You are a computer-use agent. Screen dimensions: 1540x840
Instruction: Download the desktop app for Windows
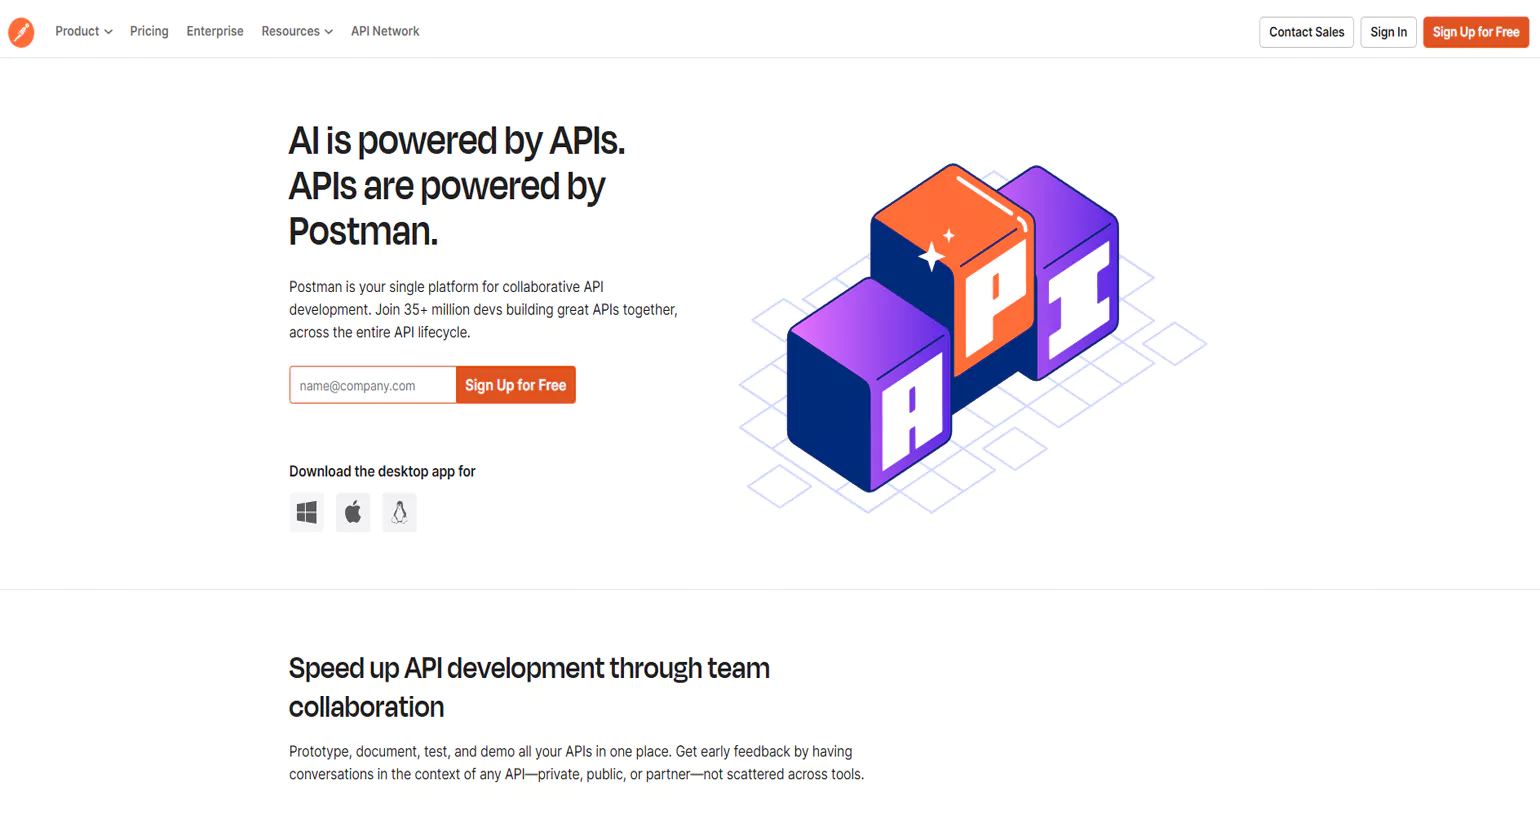306,513
